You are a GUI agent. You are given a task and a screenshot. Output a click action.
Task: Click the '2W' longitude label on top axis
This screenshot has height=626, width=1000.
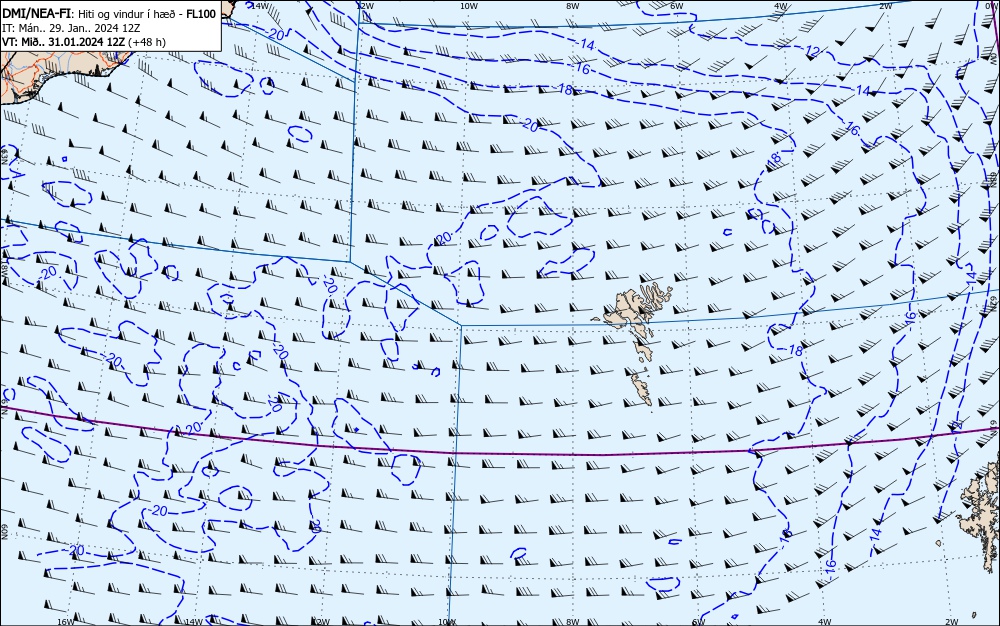(885, 6)
